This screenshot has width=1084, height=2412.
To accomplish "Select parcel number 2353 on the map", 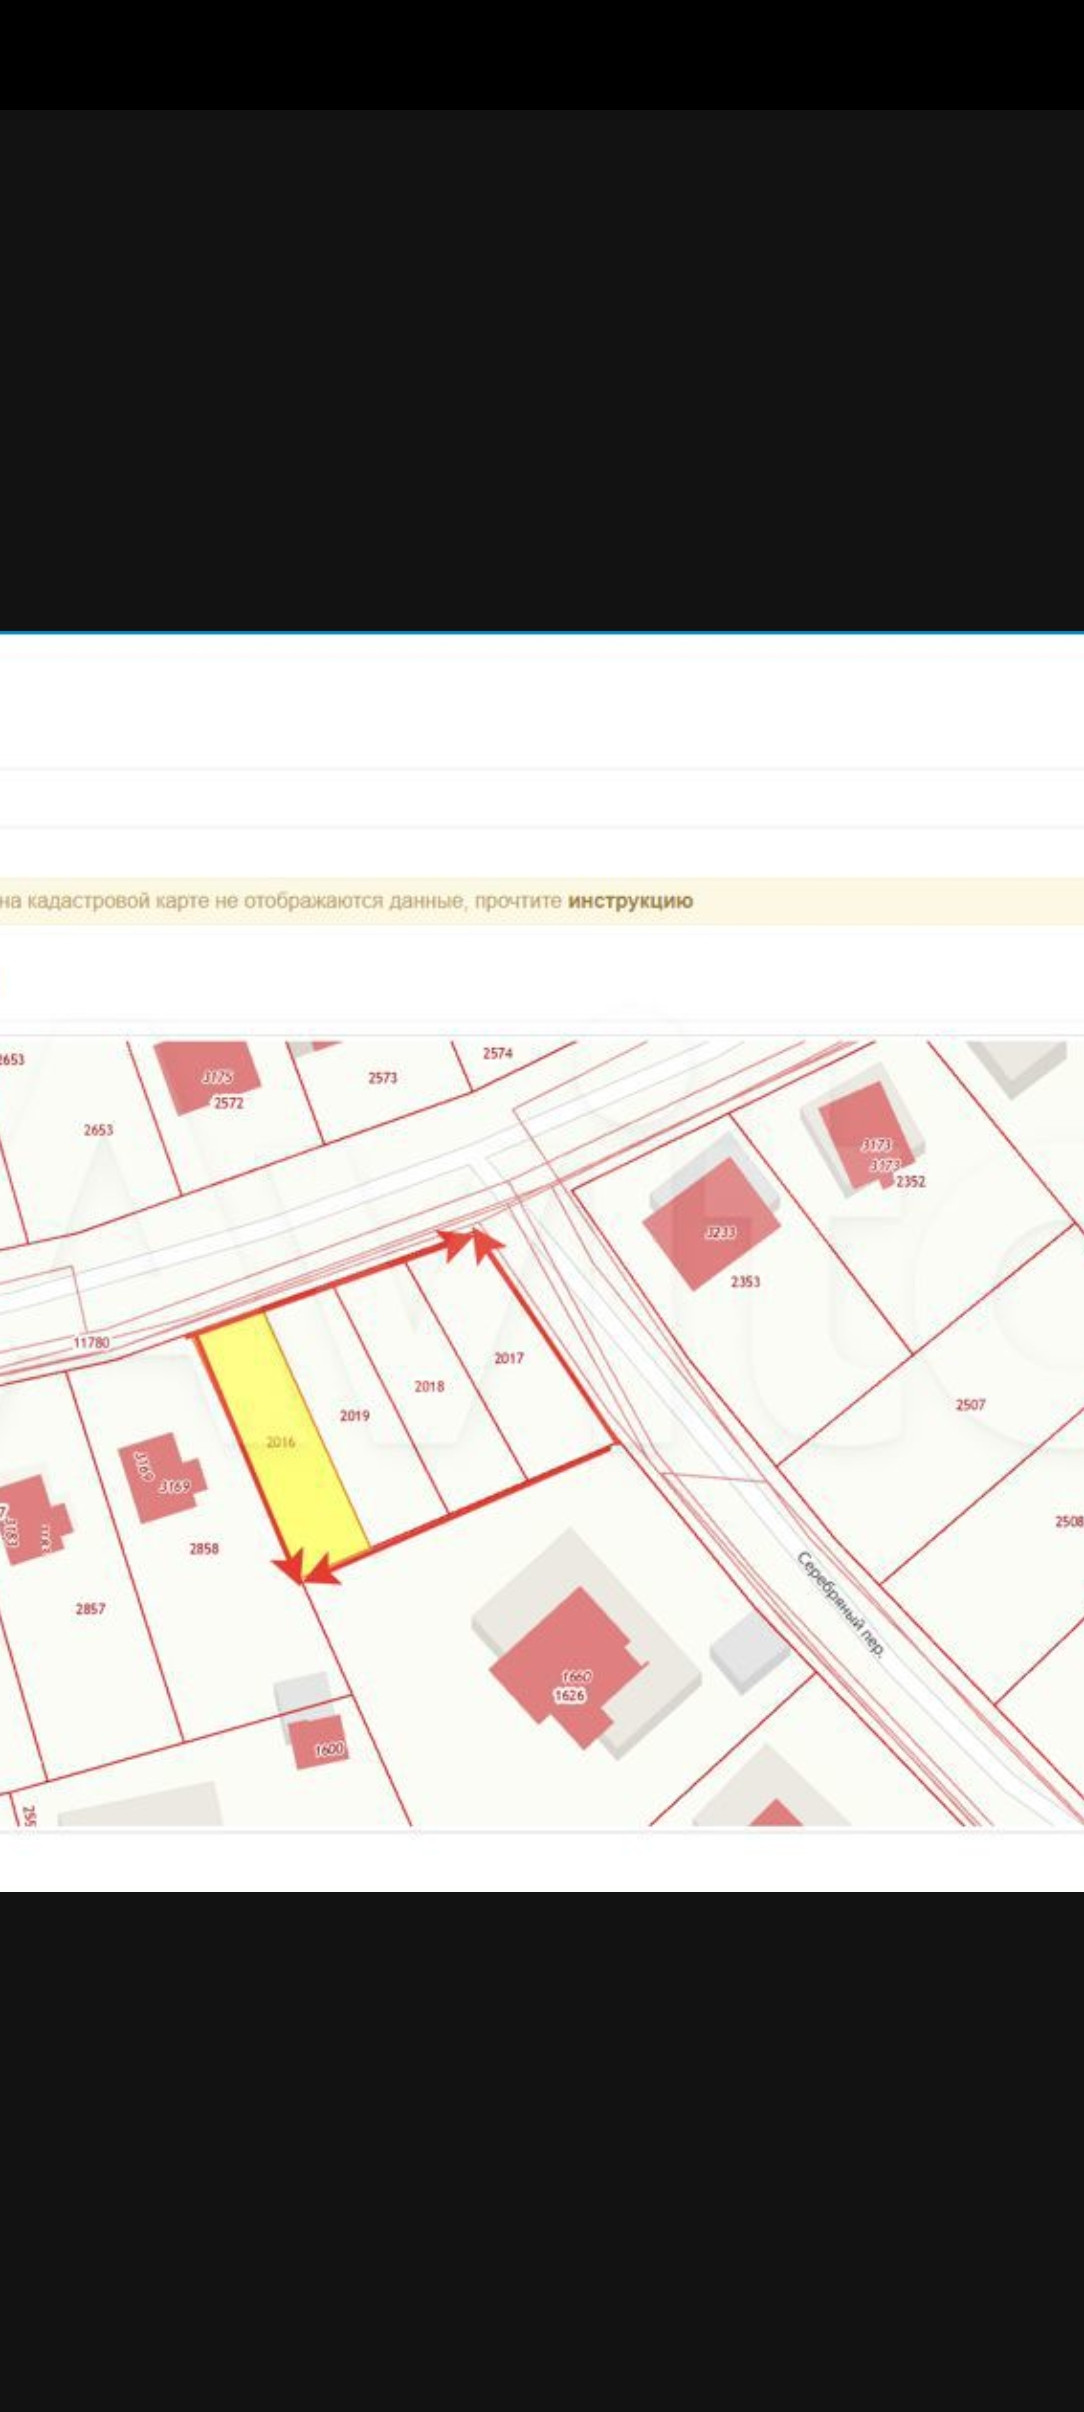I will [745, 1281].
